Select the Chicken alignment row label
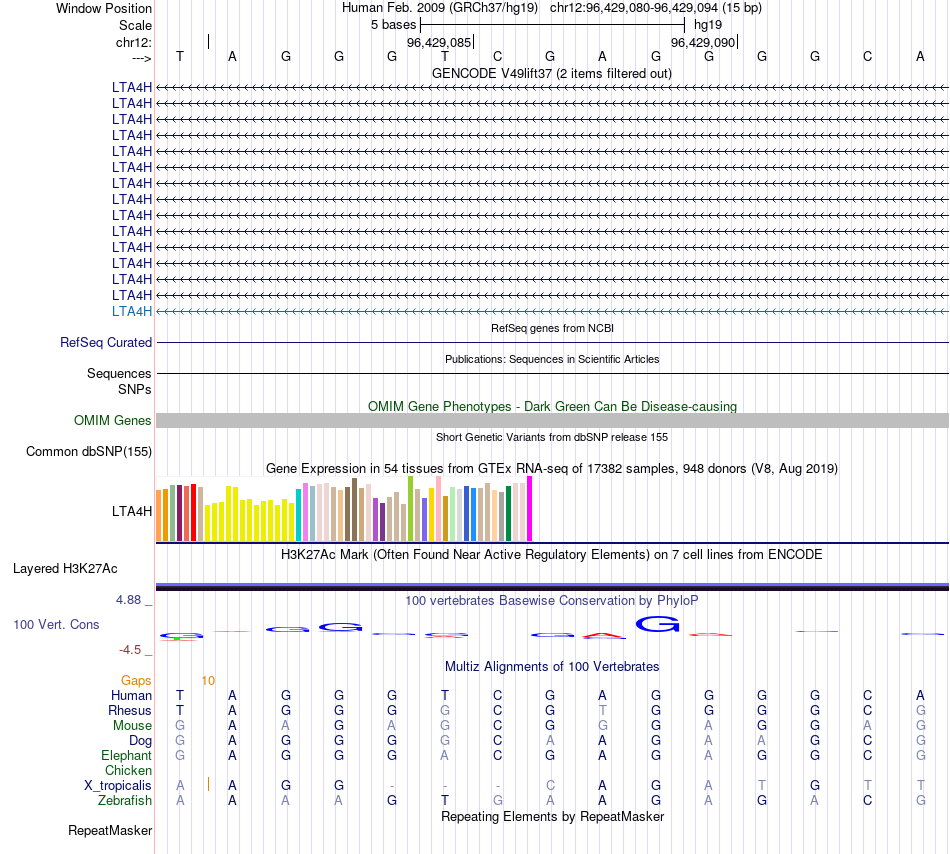Viewport: 950px width, 854px height. coord(128,770)
